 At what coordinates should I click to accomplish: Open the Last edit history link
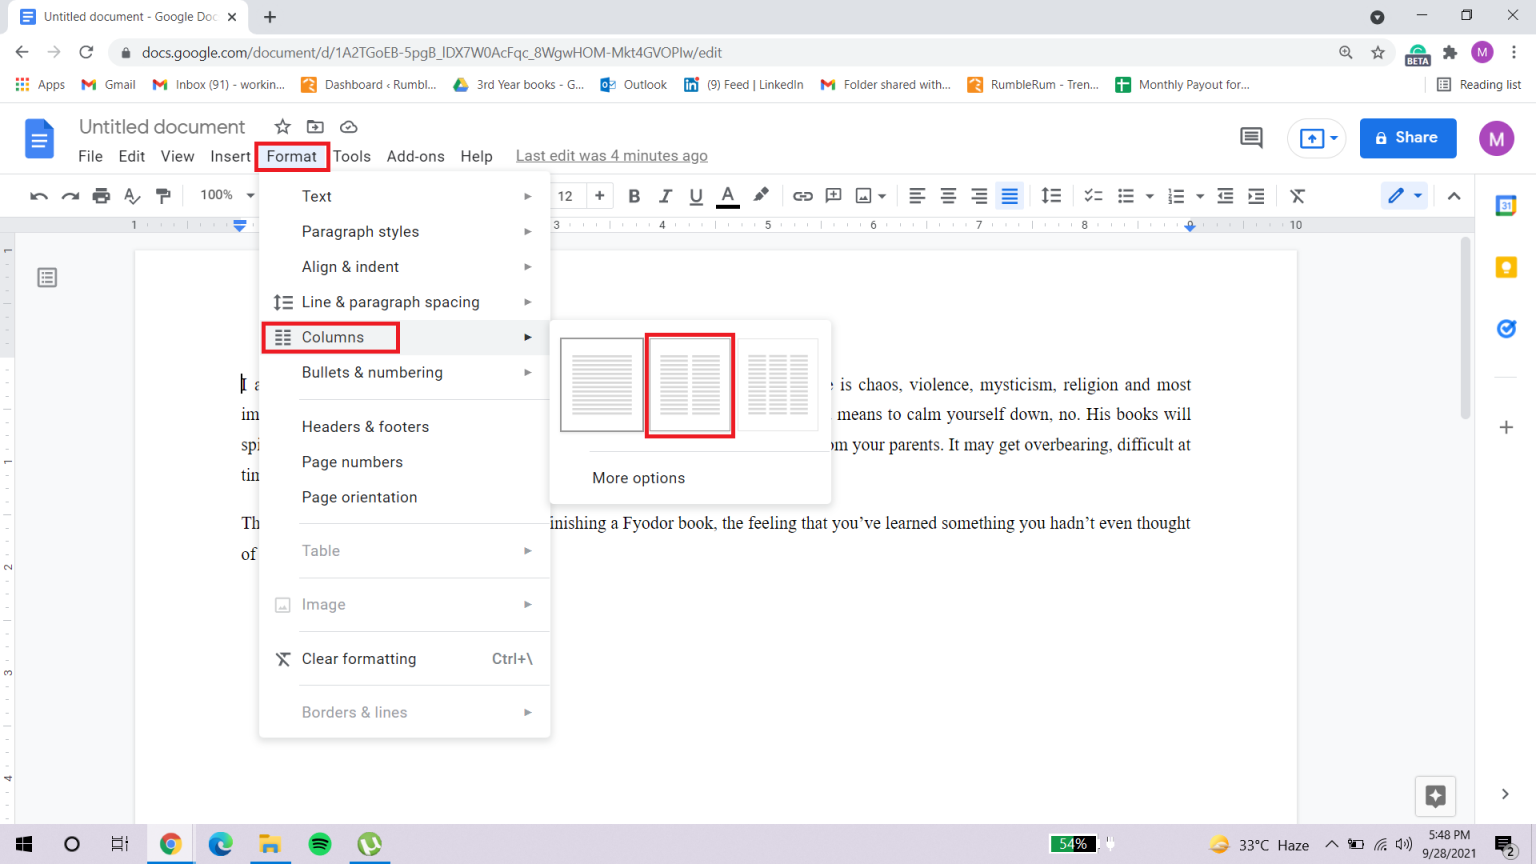tap(611, 156)
